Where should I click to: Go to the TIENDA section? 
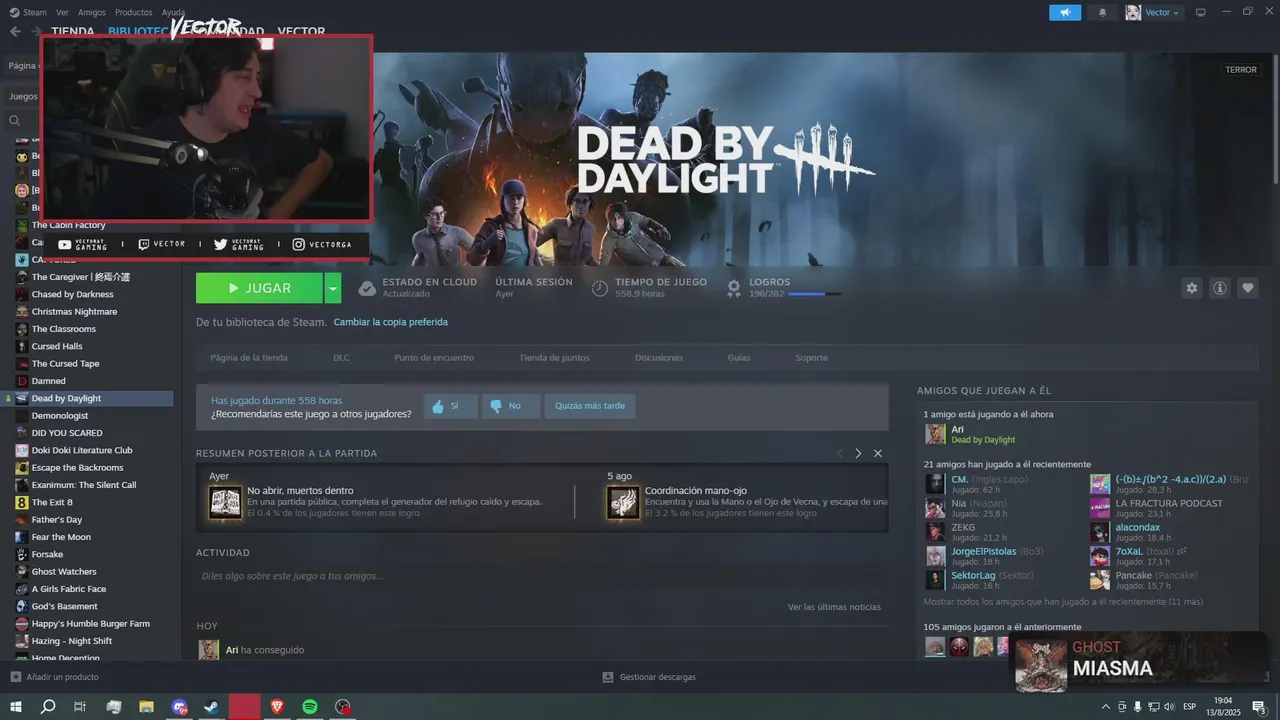pos(72,31)
